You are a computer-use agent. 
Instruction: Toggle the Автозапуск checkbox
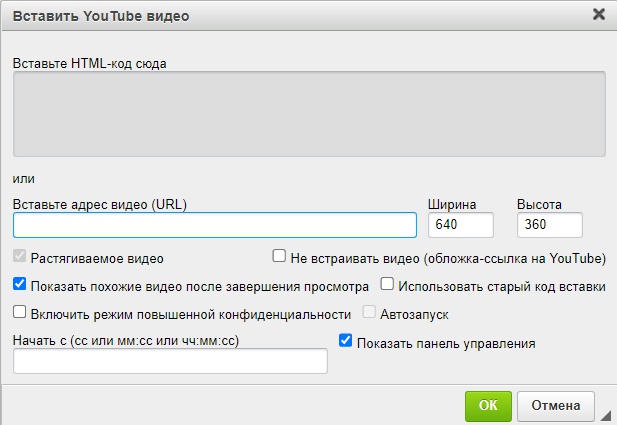tap(369, 312)
